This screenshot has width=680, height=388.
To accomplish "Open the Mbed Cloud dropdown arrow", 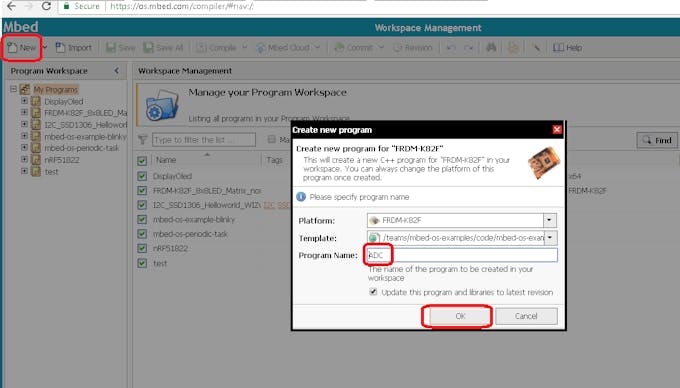I will coord(317,48).
